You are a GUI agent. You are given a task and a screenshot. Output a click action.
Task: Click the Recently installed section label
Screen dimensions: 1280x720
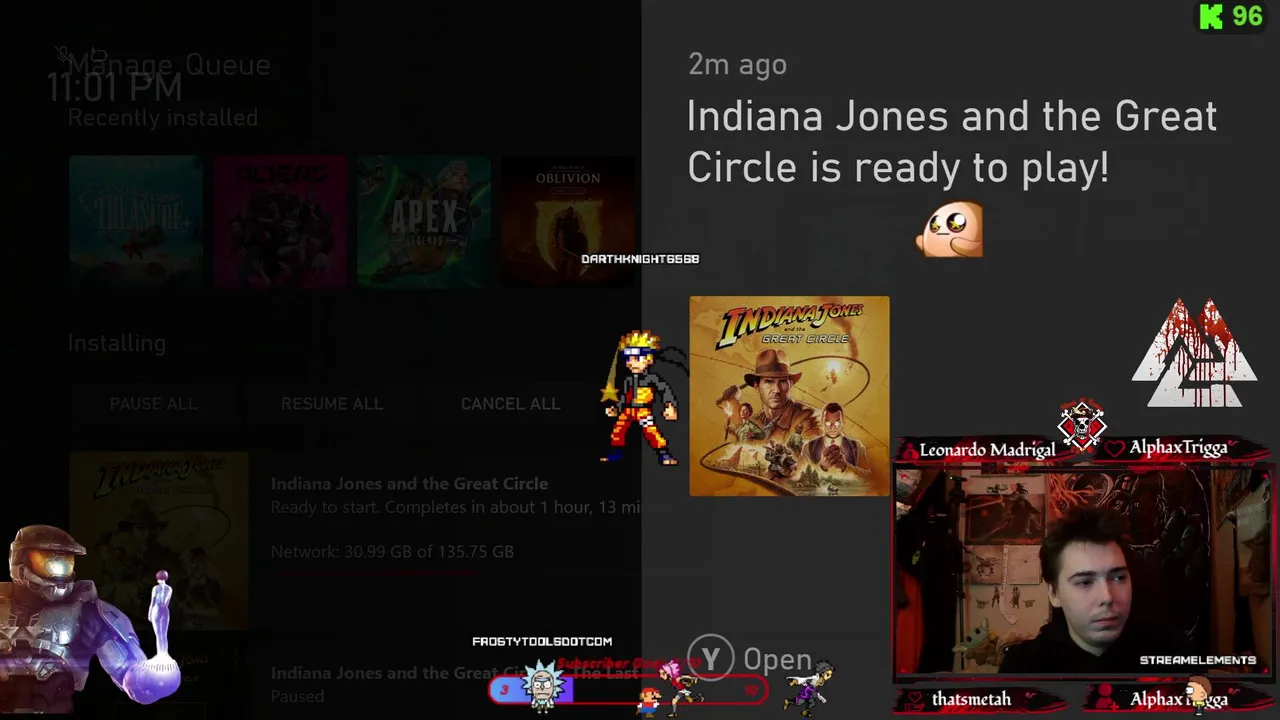(163, 118)
